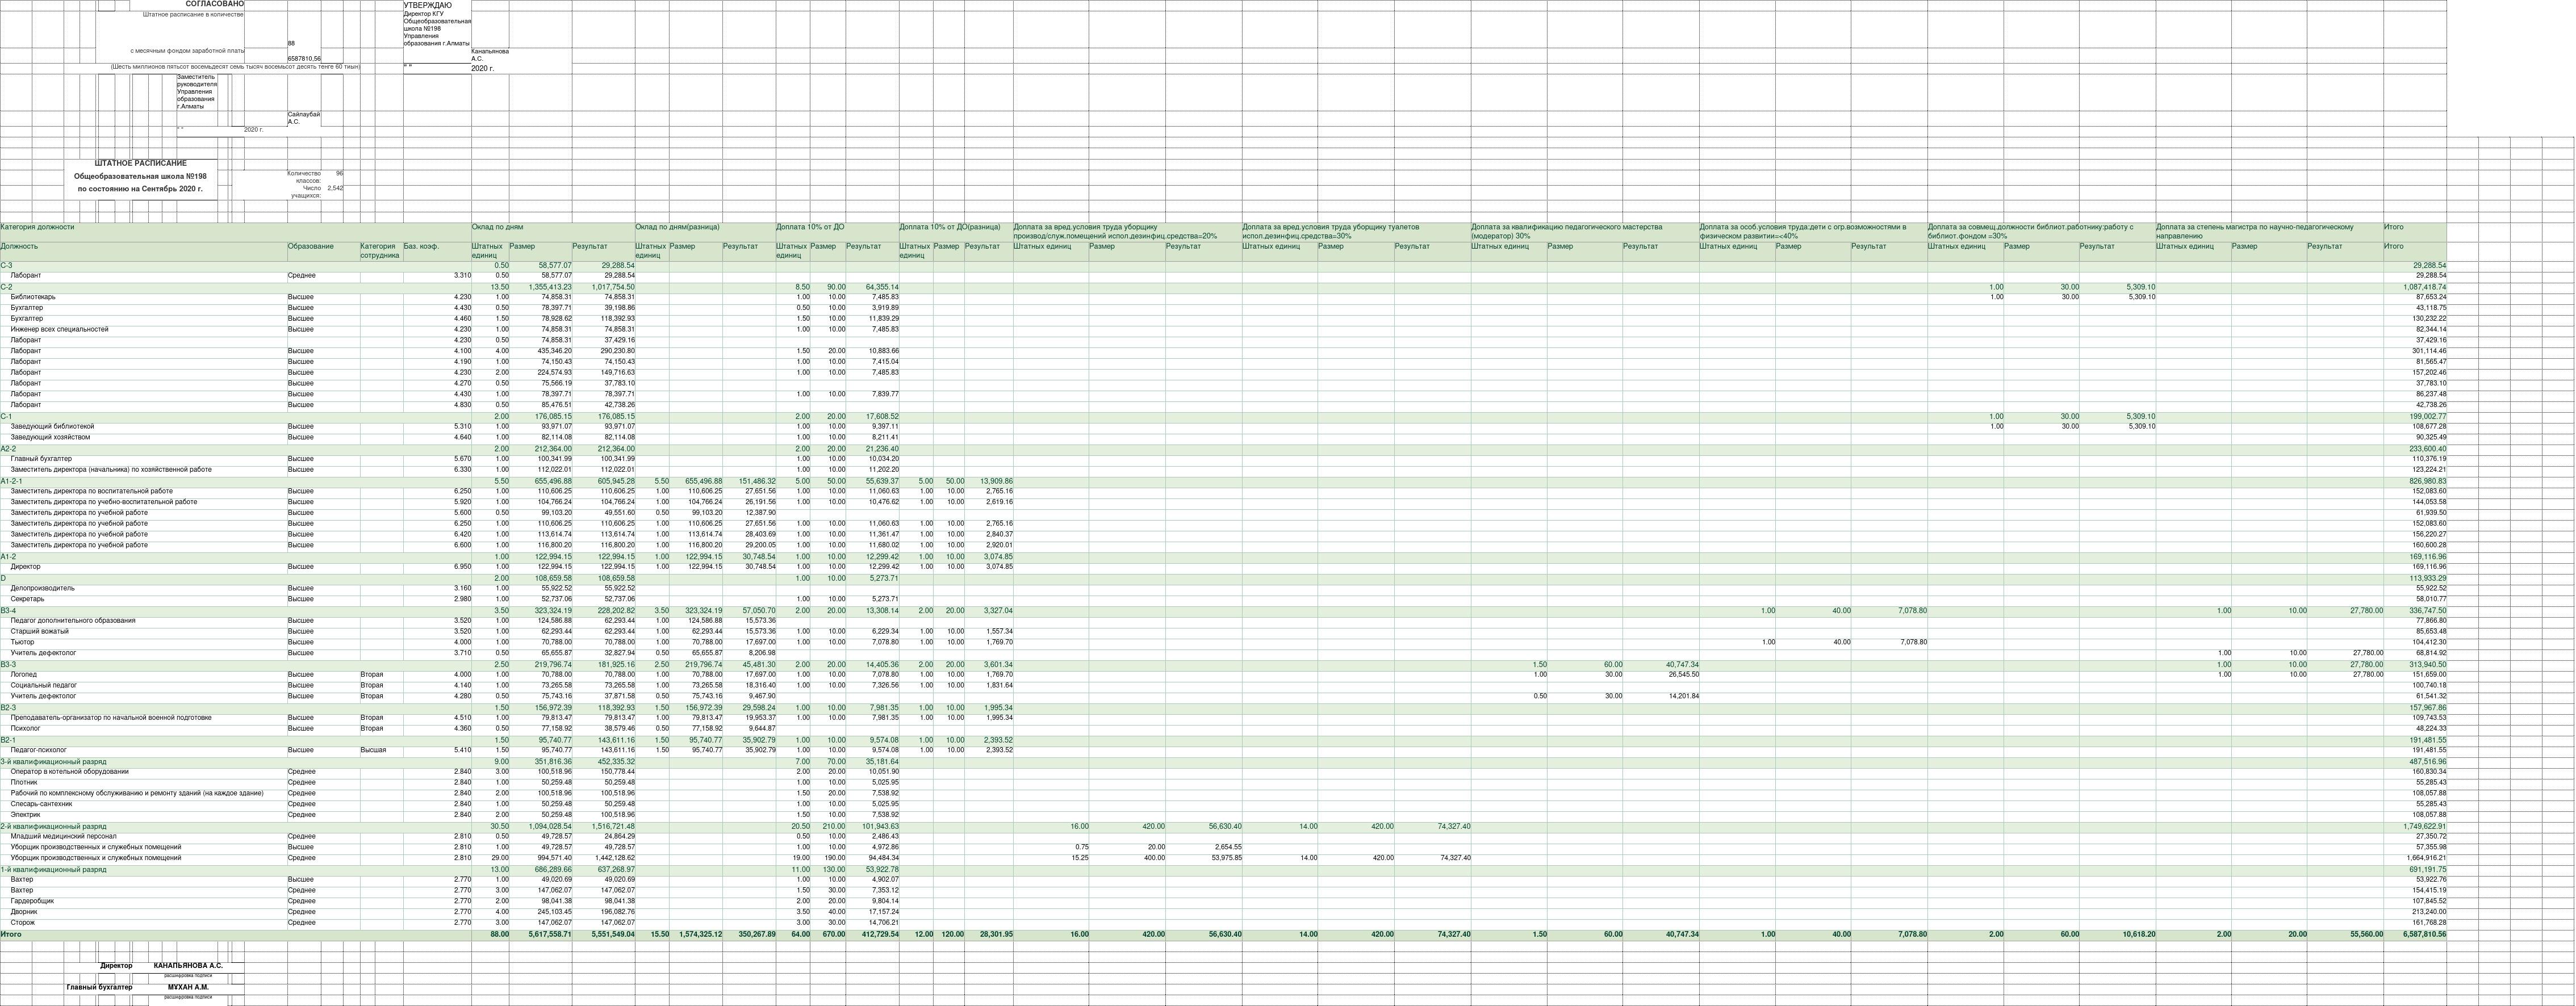
Task: Click the Должность column header
Action: tap(20, 246)
